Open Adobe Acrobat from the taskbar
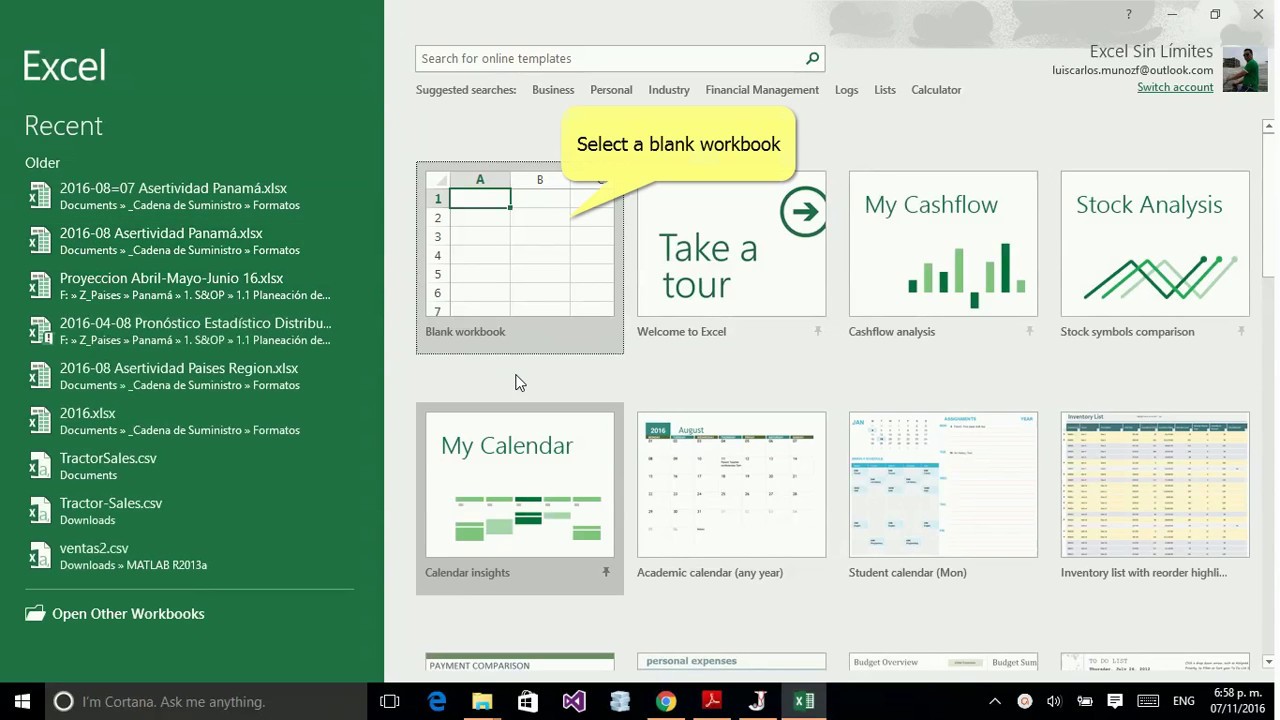The height and width of the screenshot is (720, 1280). coord(712,701)
